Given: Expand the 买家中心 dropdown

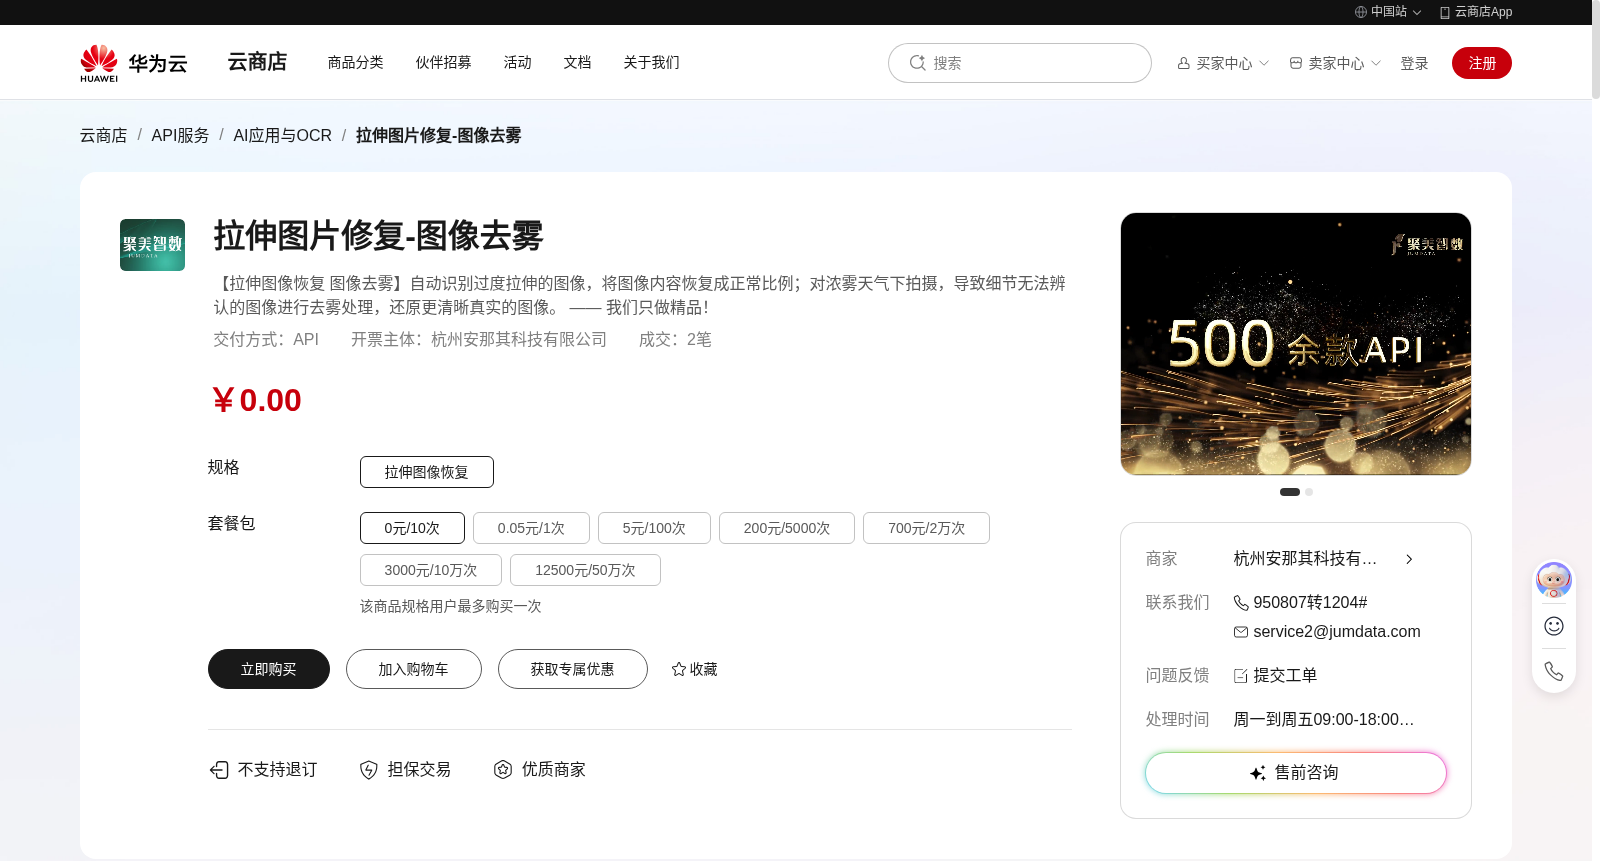Looking at the screenshot, I should [1264, 63].
